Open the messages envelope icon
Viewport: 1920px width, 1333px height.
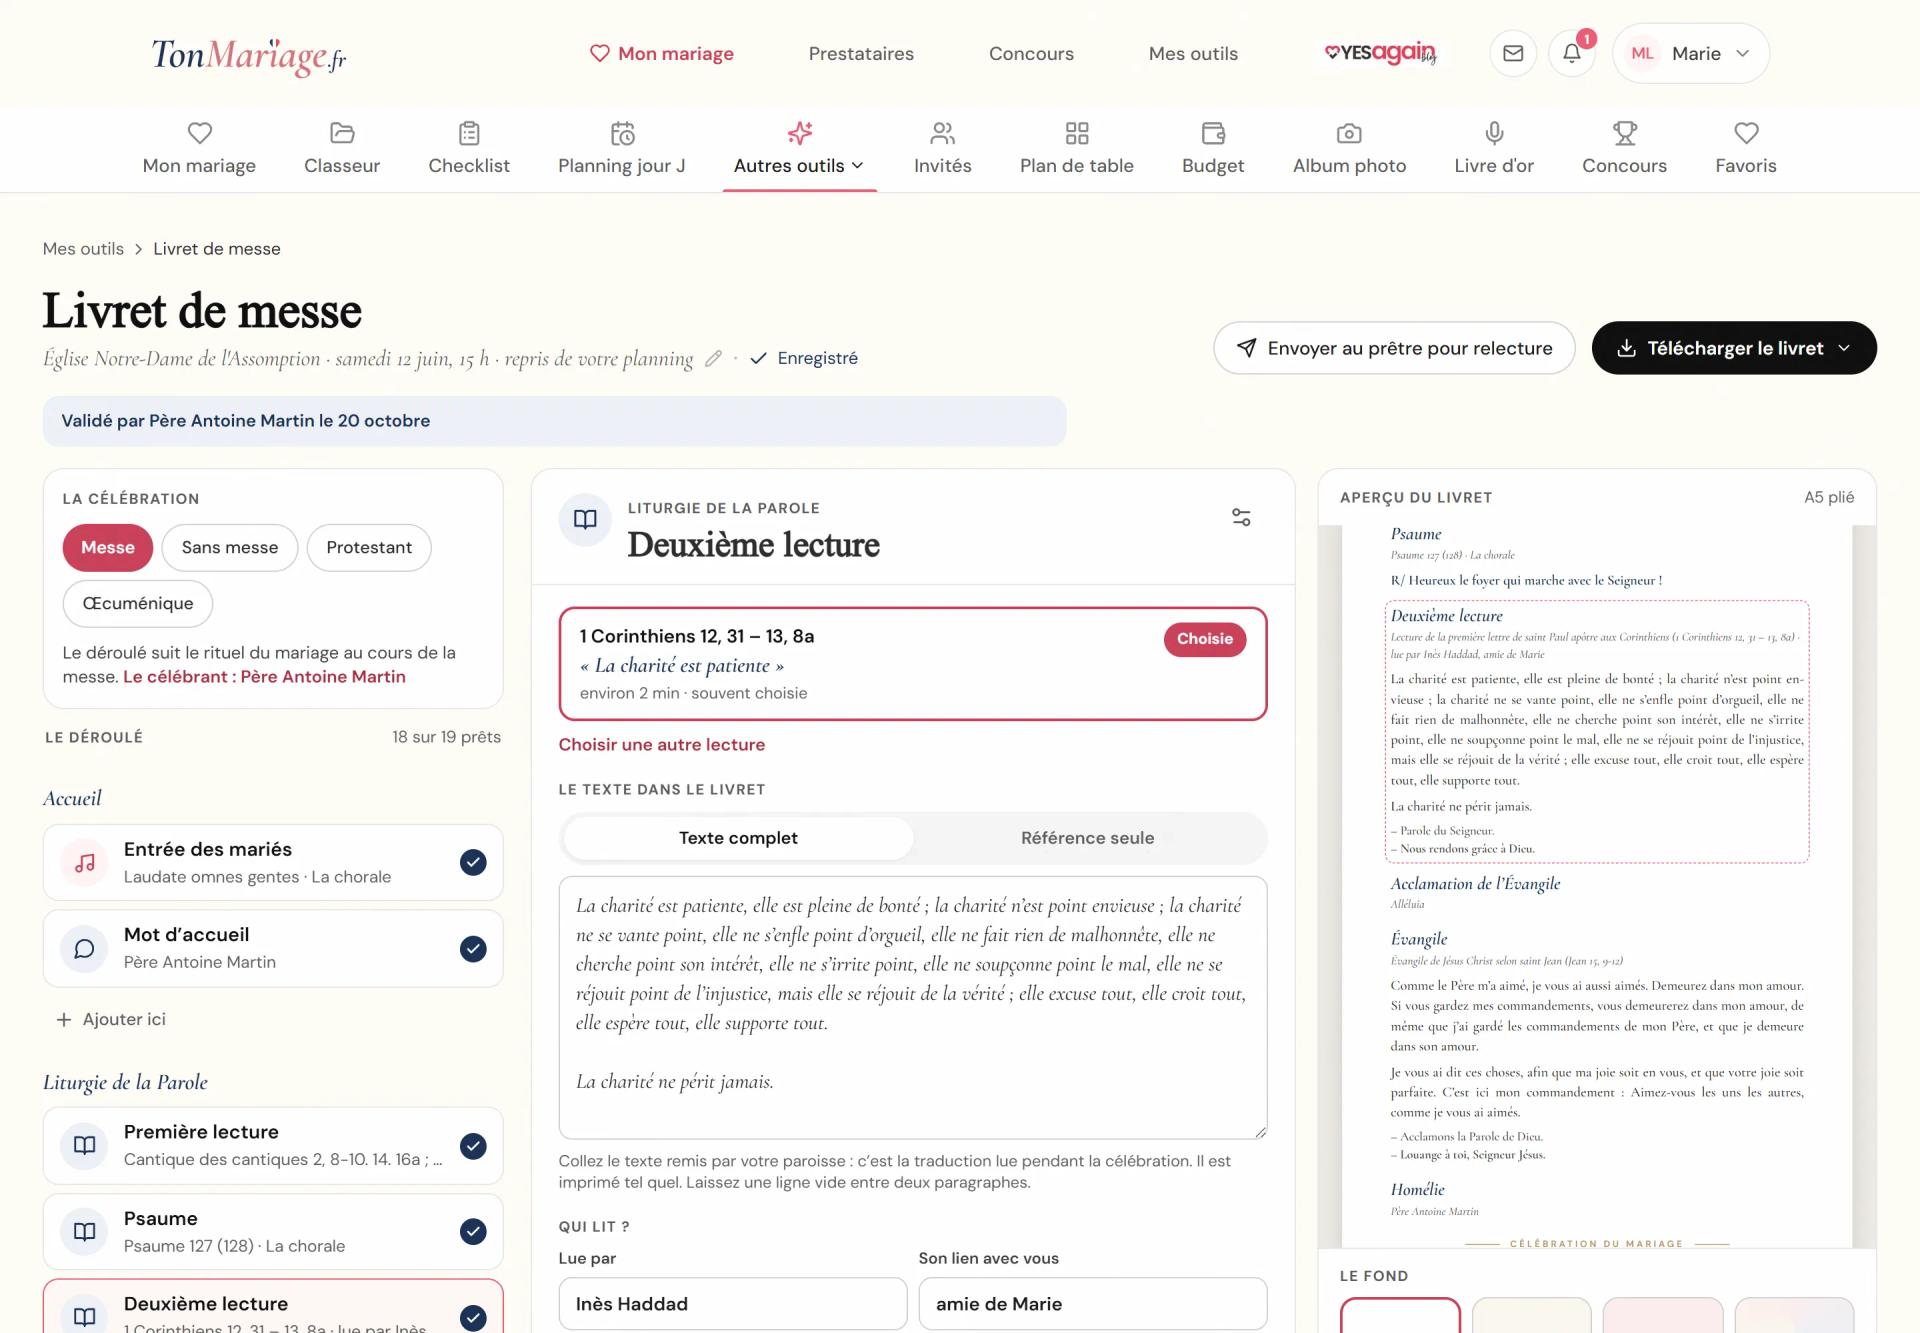pos(1513,53)
